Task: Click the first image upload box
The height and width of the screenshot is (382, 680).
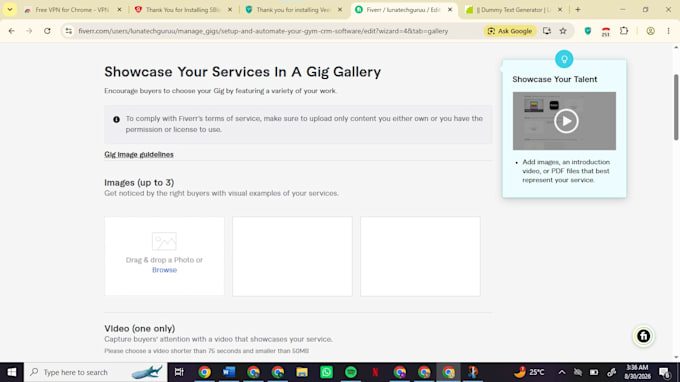Action: pyautogui.click(x=164, y=256)
